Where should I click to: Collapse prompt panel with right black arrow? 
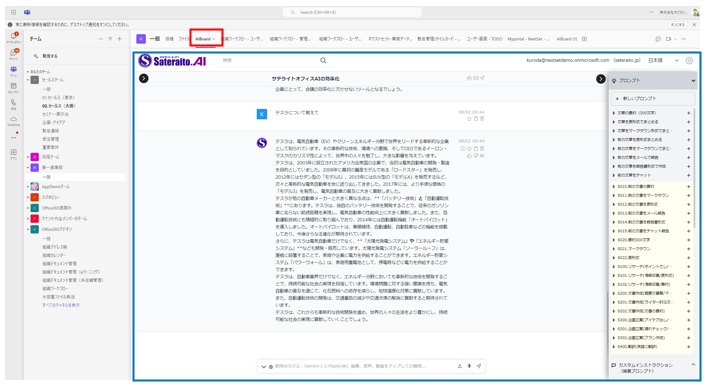click(x=601, y=79)
